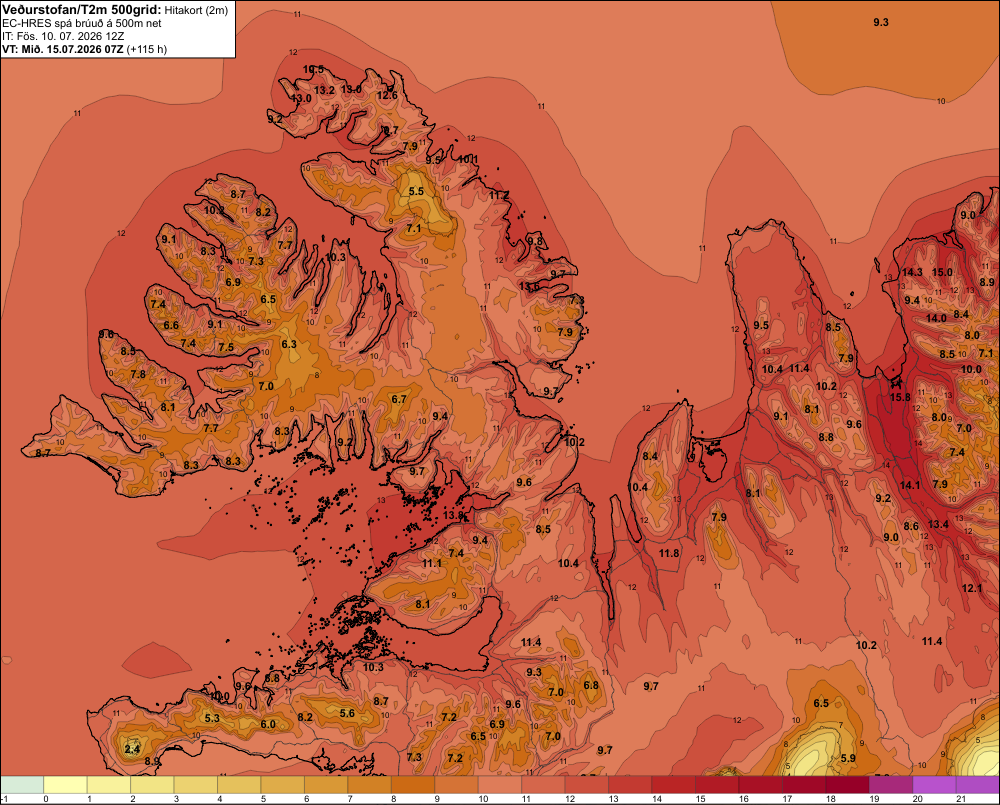Click the 13.8 temperature value

point(453,515)
